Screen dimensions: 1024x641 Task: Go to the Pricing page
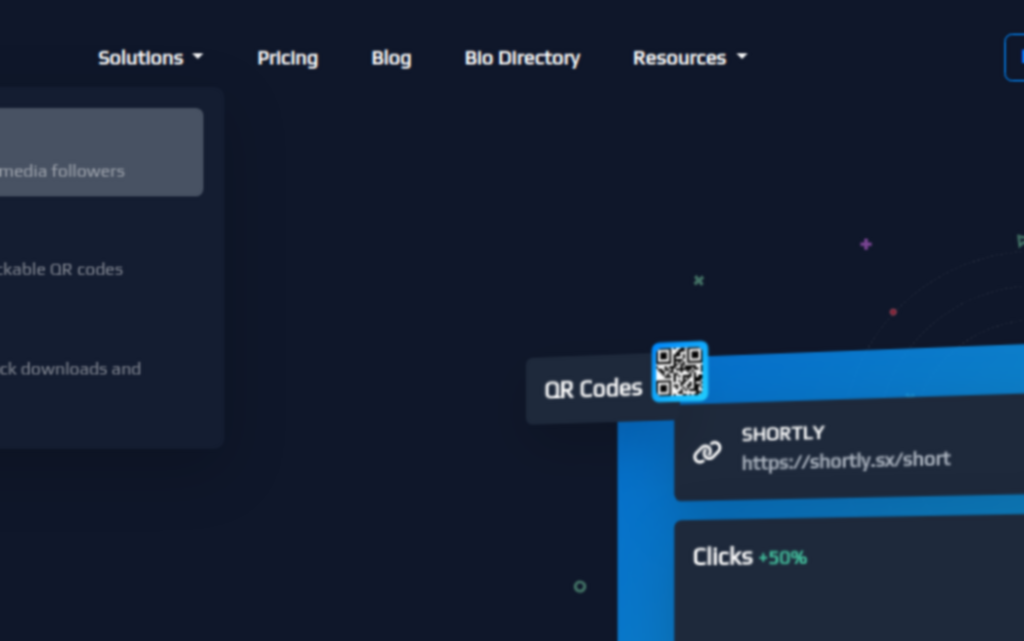(287, 58)
